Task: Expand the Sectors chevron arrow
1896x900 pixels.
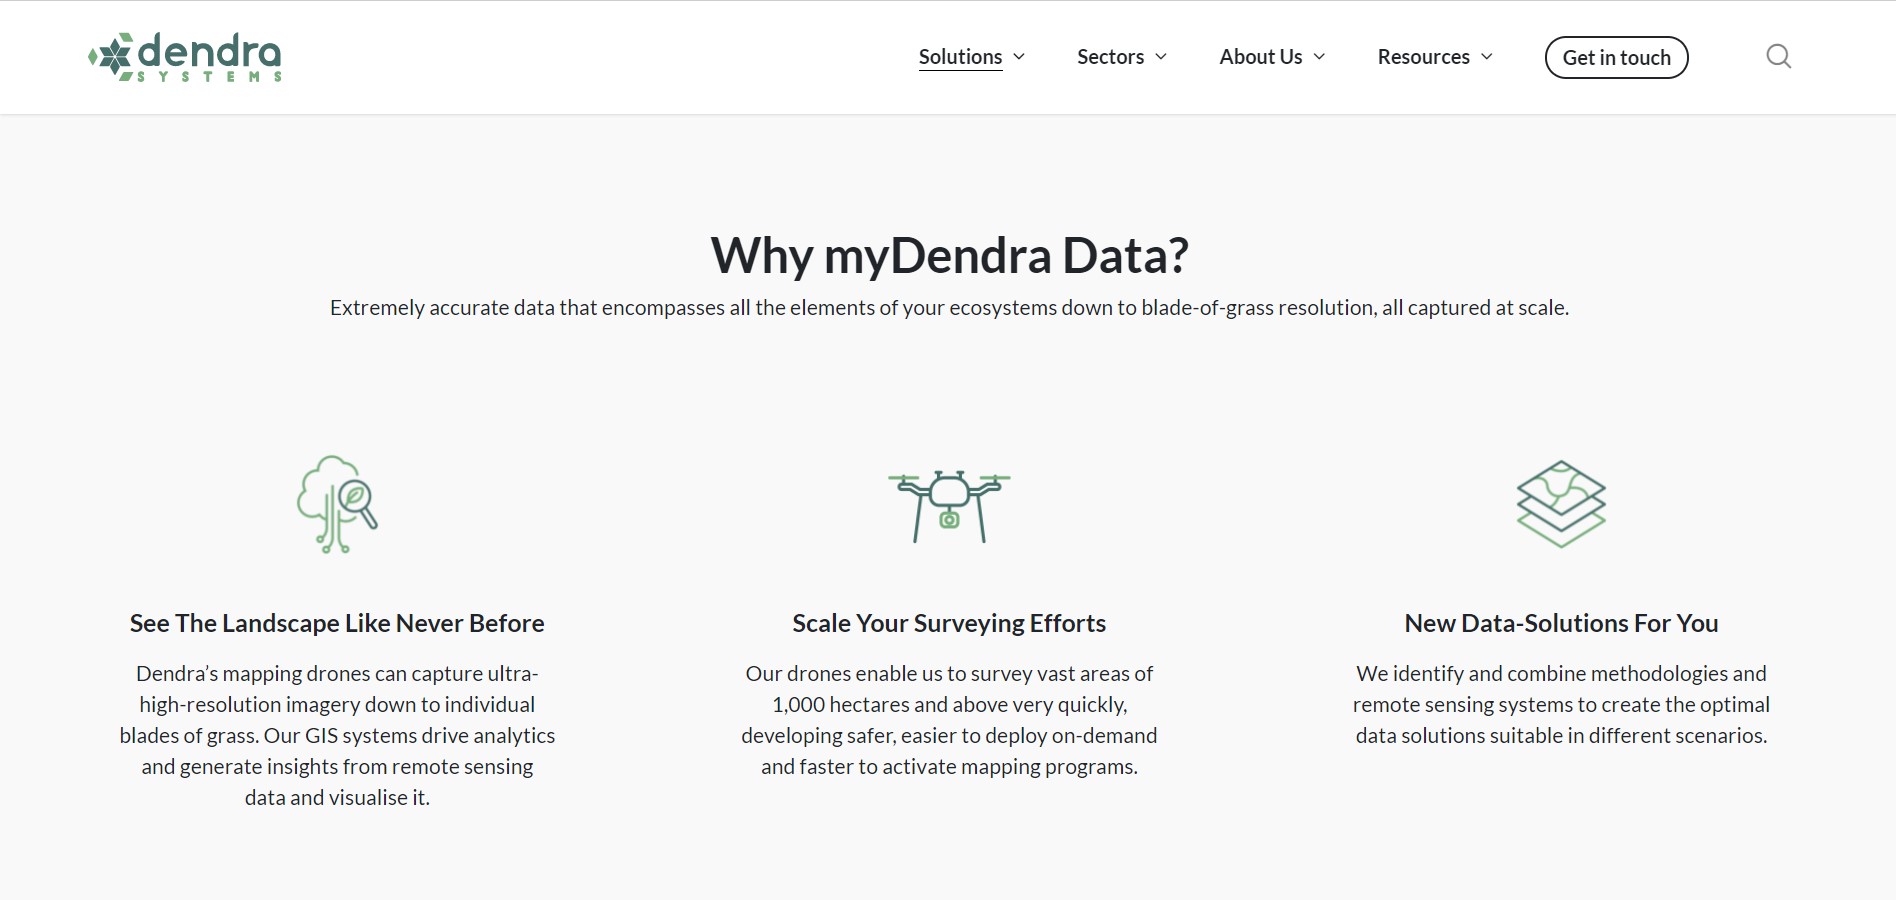Action: (x=1161, y=57)
